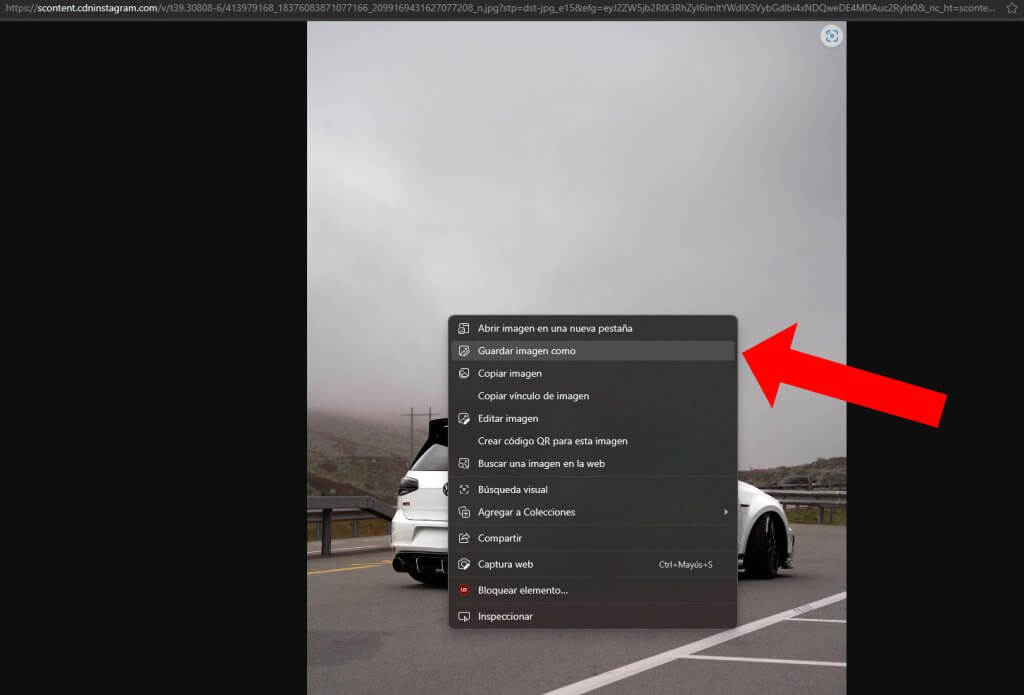Choose Agregar a Colecciones entry

coord(593,512)
